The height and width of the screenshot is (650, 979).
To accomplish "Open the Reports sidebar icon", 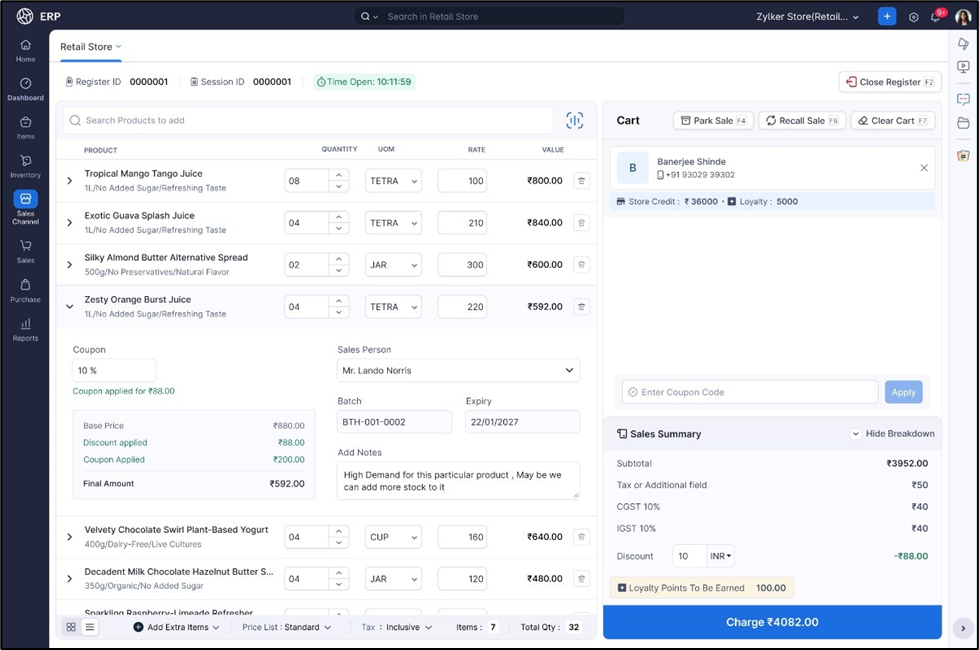I will coord(25,329).
